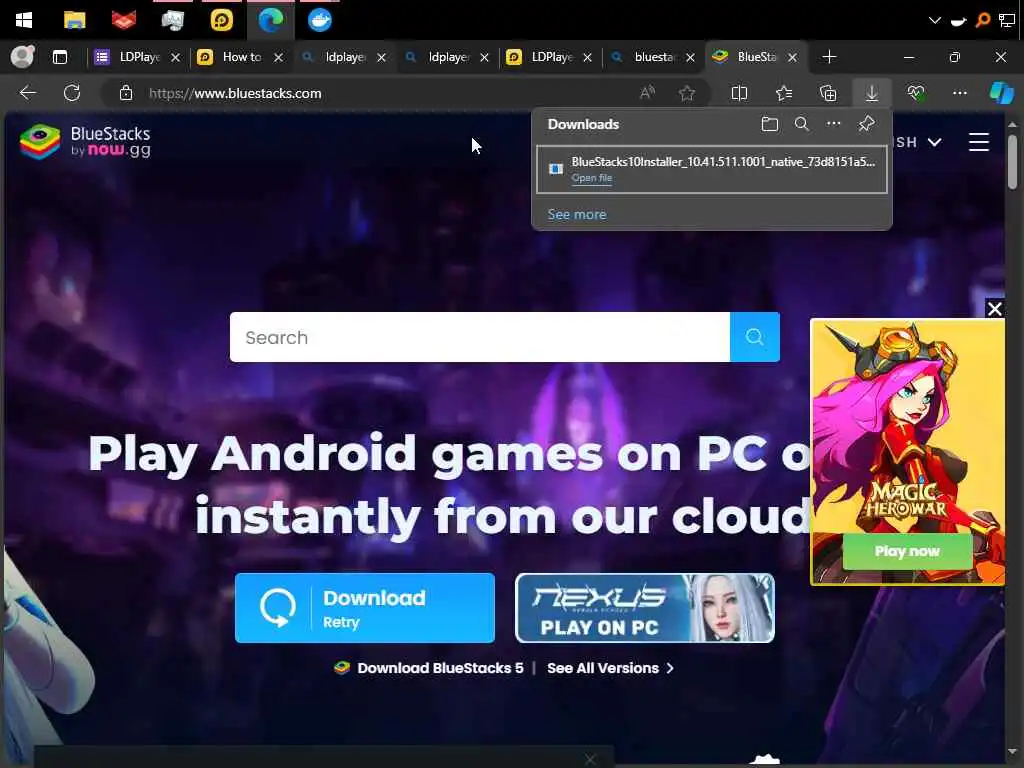Open the Copilot sidebar

point(1001,93)
